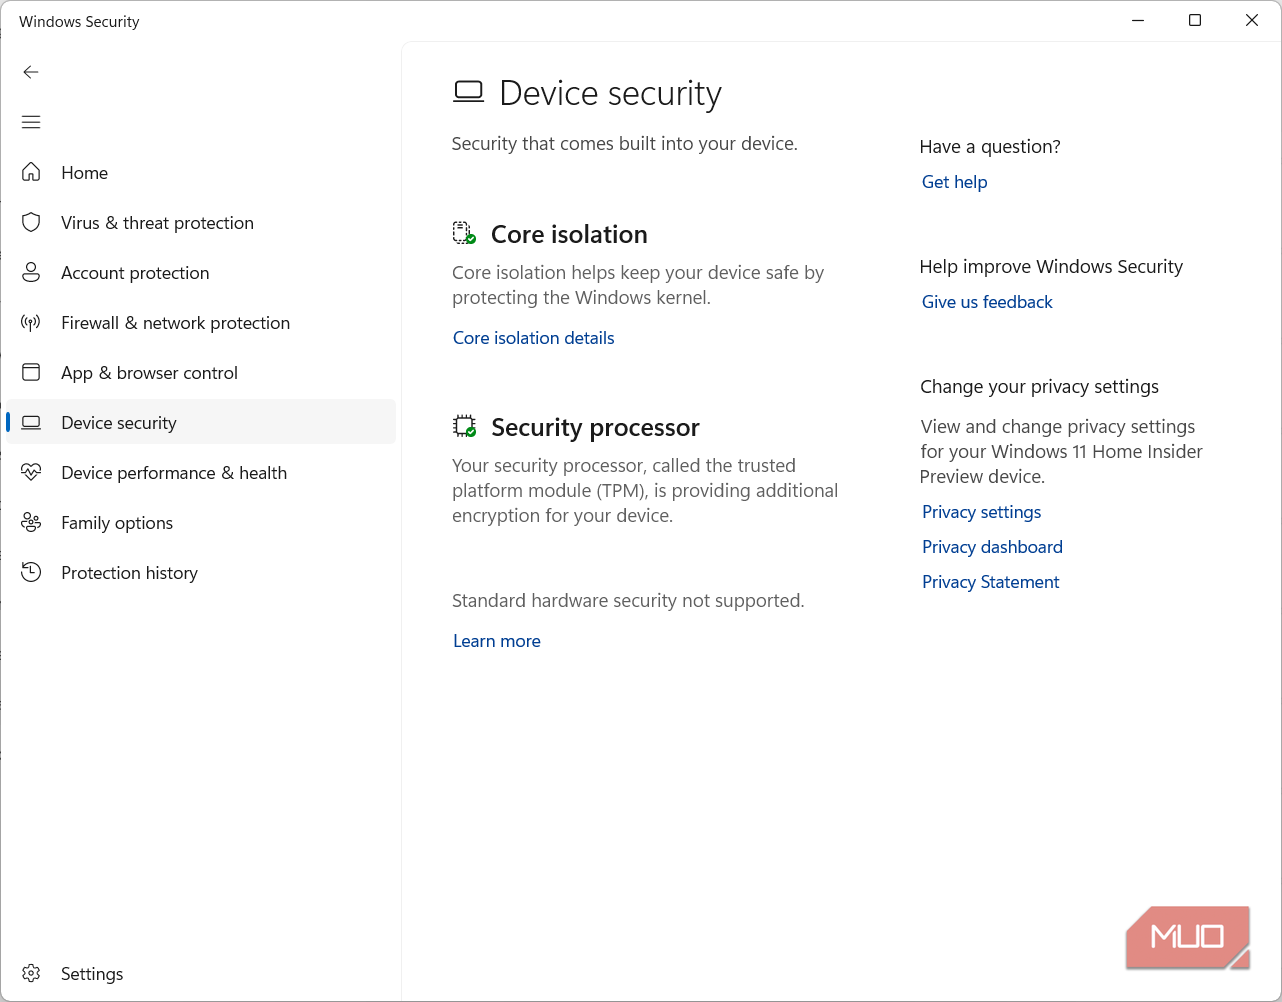Screen dimensions: 1282x1002
Task: Open Core isolation details link
Action: [x=533, y=338]
